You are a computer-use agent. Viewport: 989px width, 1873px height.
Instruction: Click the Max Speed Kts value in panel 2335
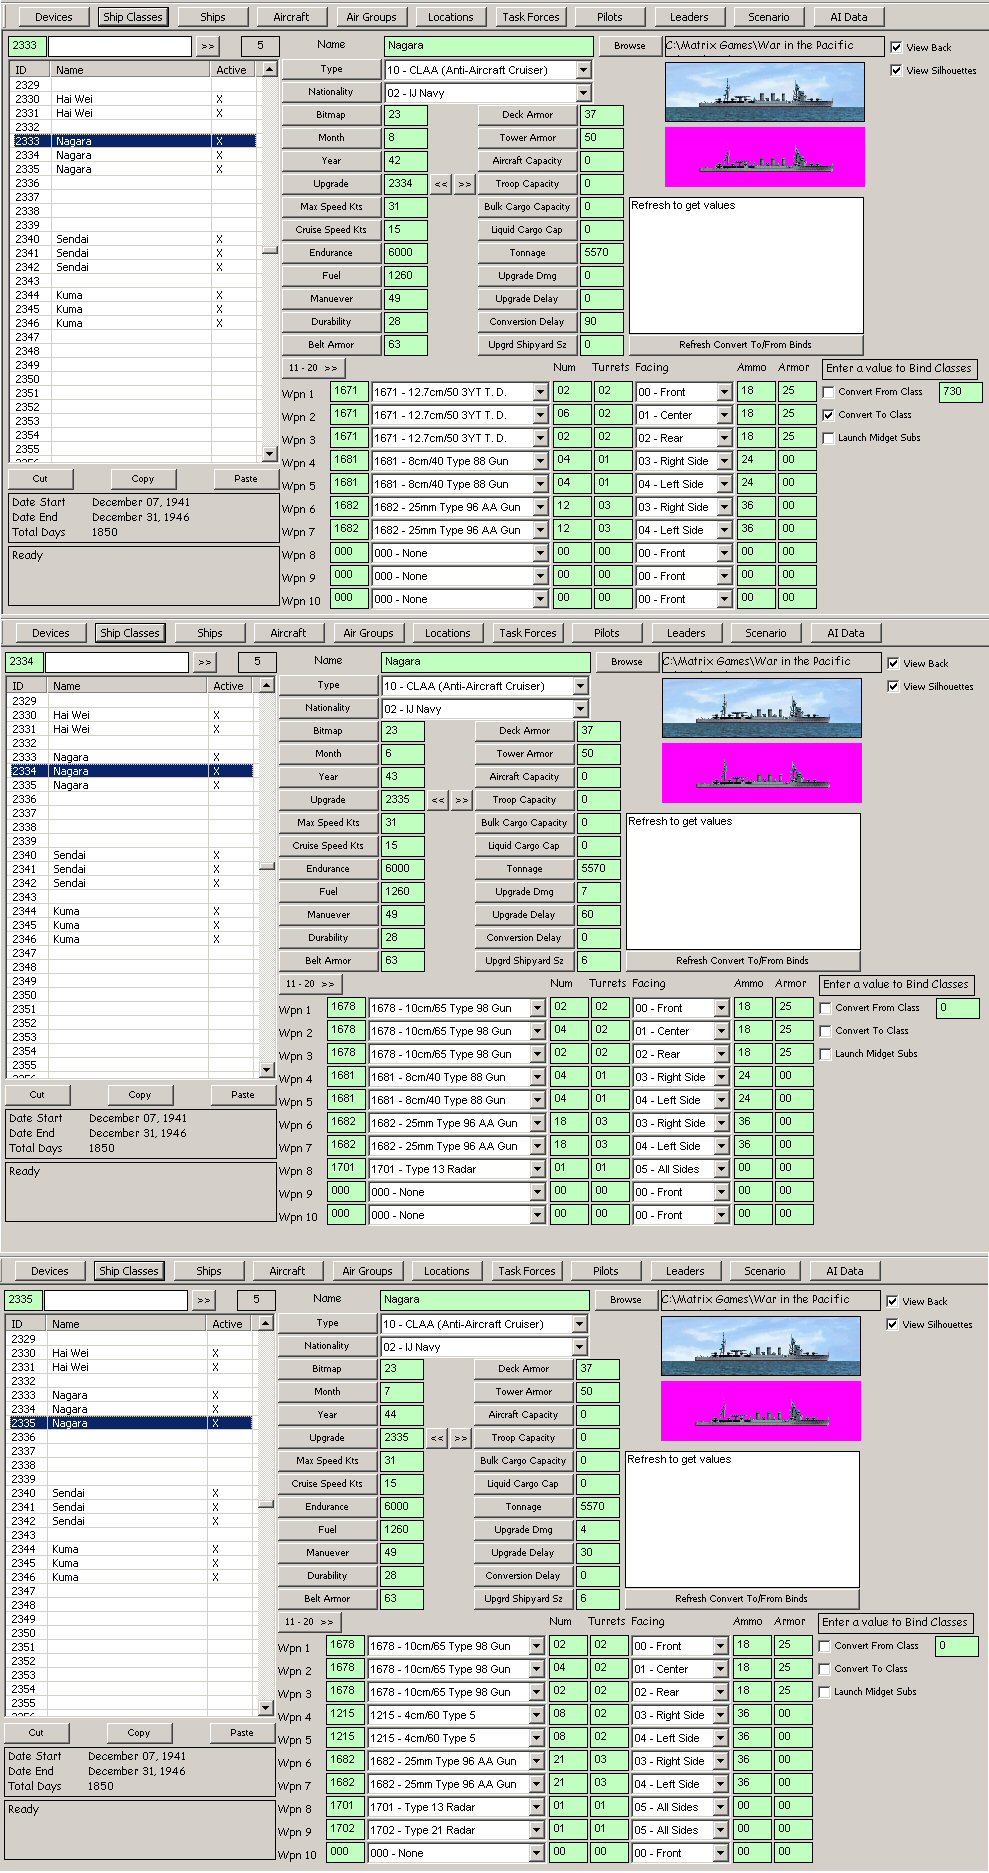(402, 1461)
